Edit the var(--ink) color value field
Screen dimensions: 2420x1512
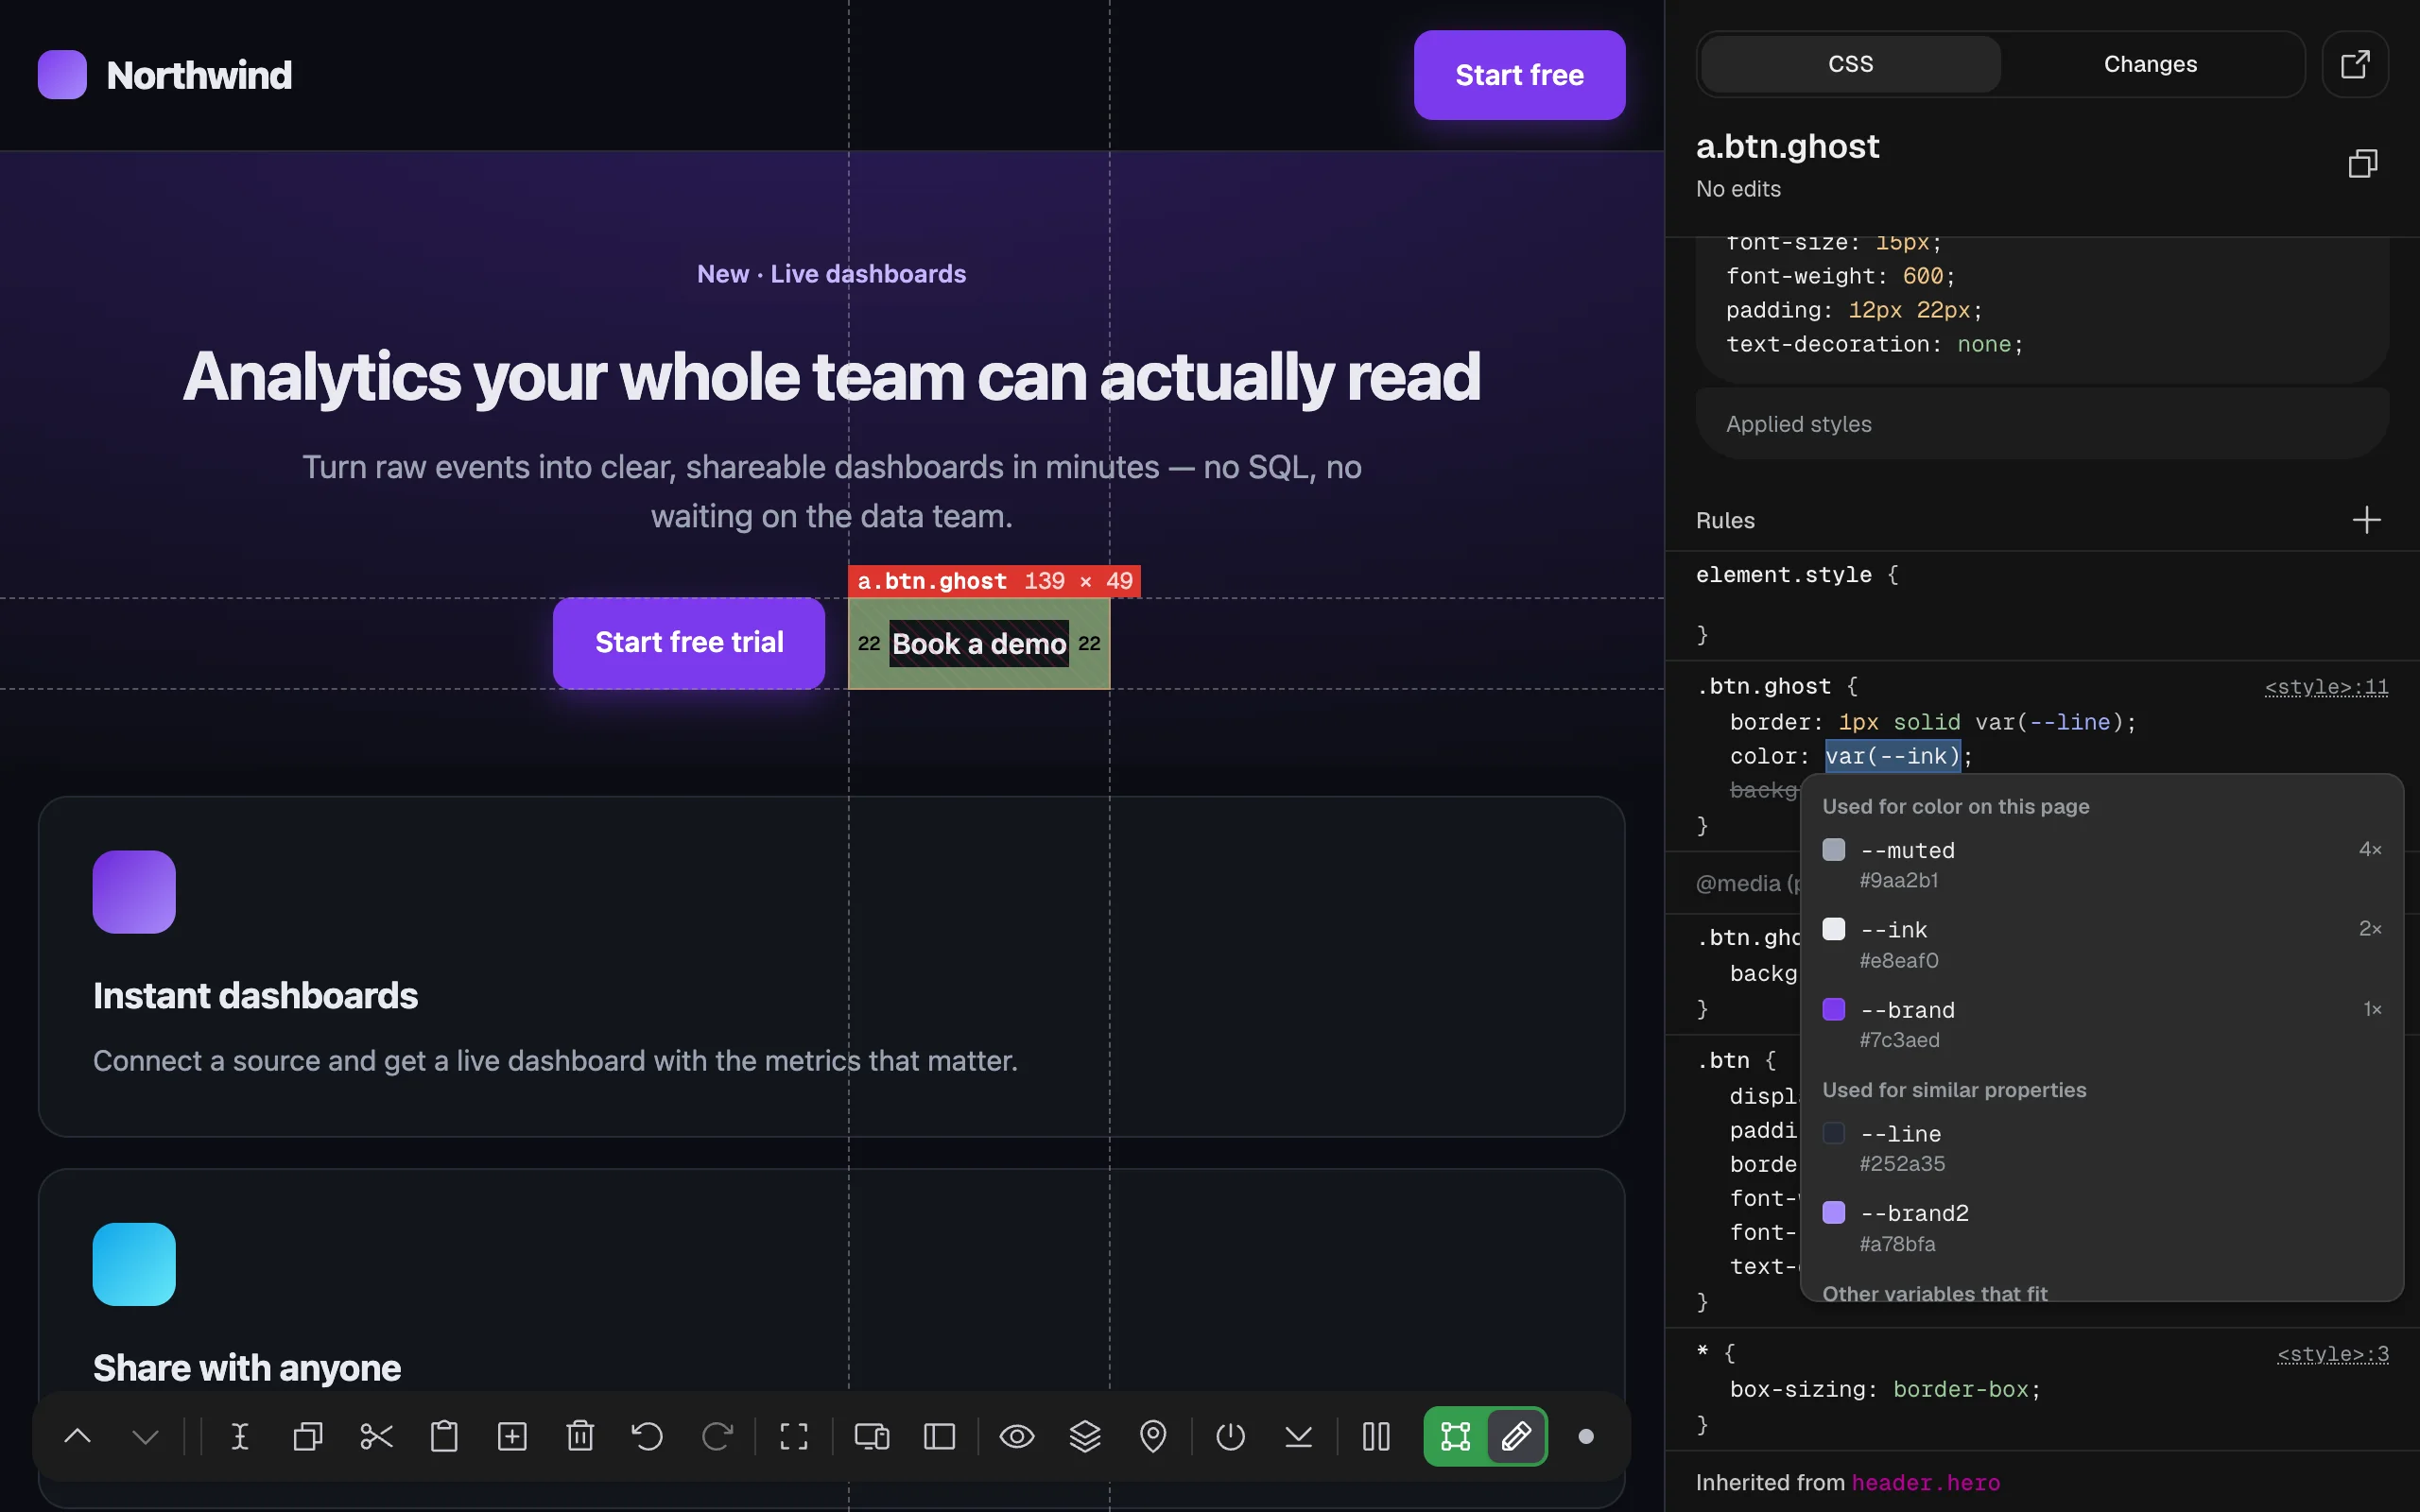1893,756
